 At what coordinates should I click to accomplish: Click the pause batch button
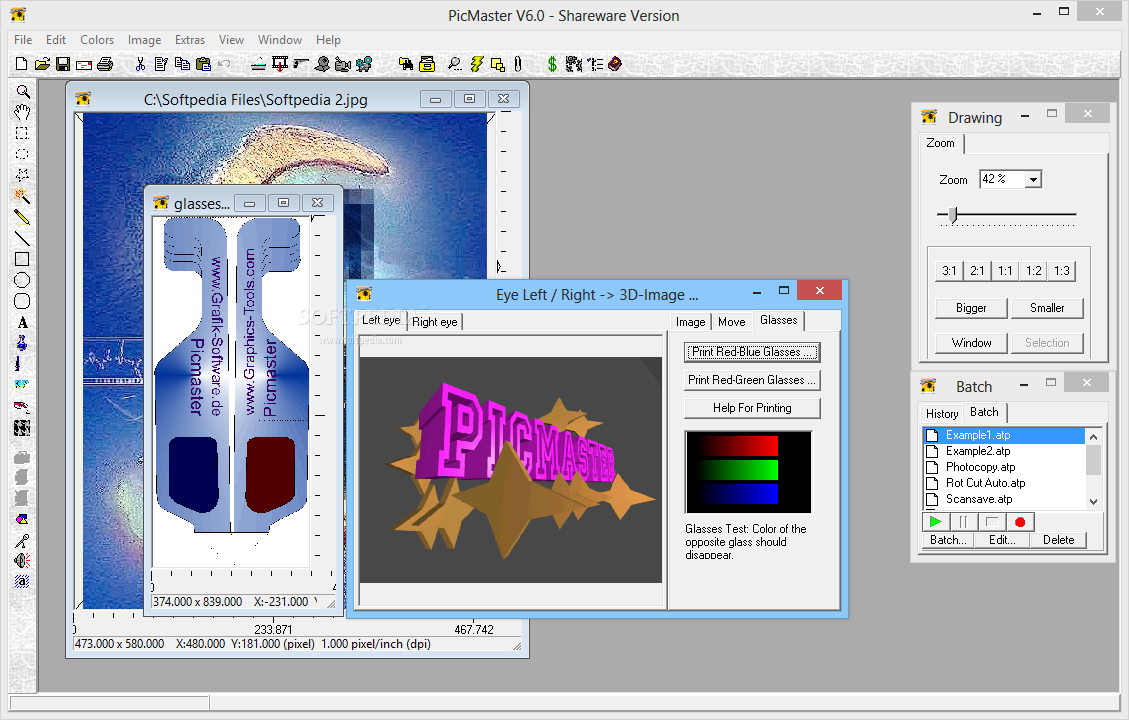pos(963,521)
